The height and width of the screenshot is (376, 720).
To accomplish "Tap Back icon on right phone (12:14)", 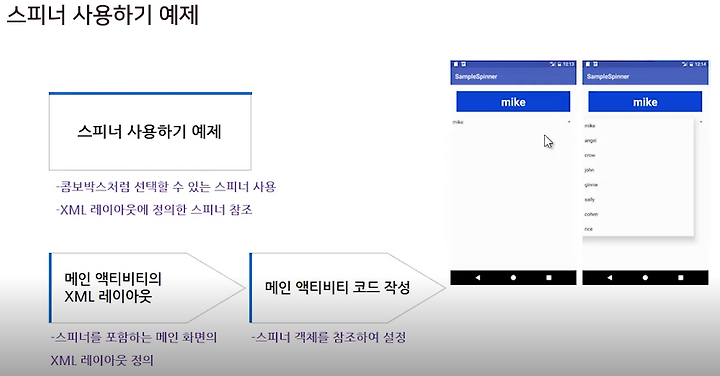I will 610,278.
